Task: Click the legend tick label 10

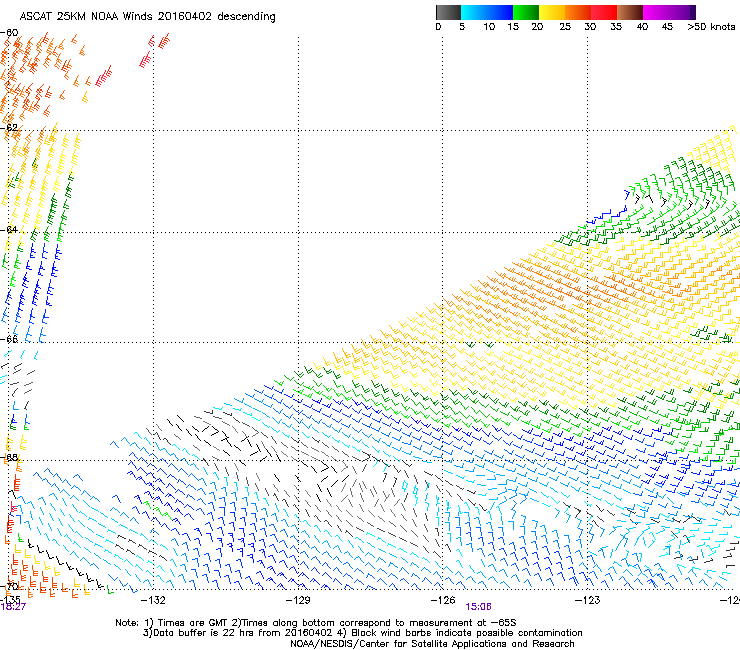Action: (489, 27)
